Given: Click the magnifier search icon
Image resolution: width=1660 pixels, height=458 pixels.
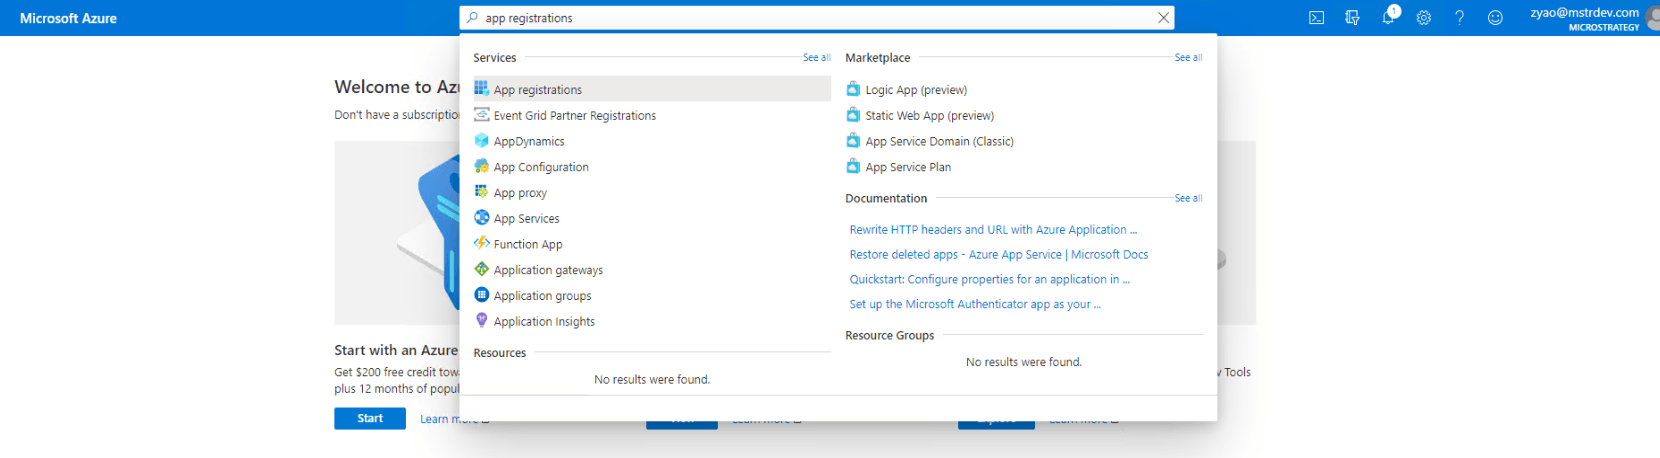Looking at the screenshot, I should coord(472,18).
